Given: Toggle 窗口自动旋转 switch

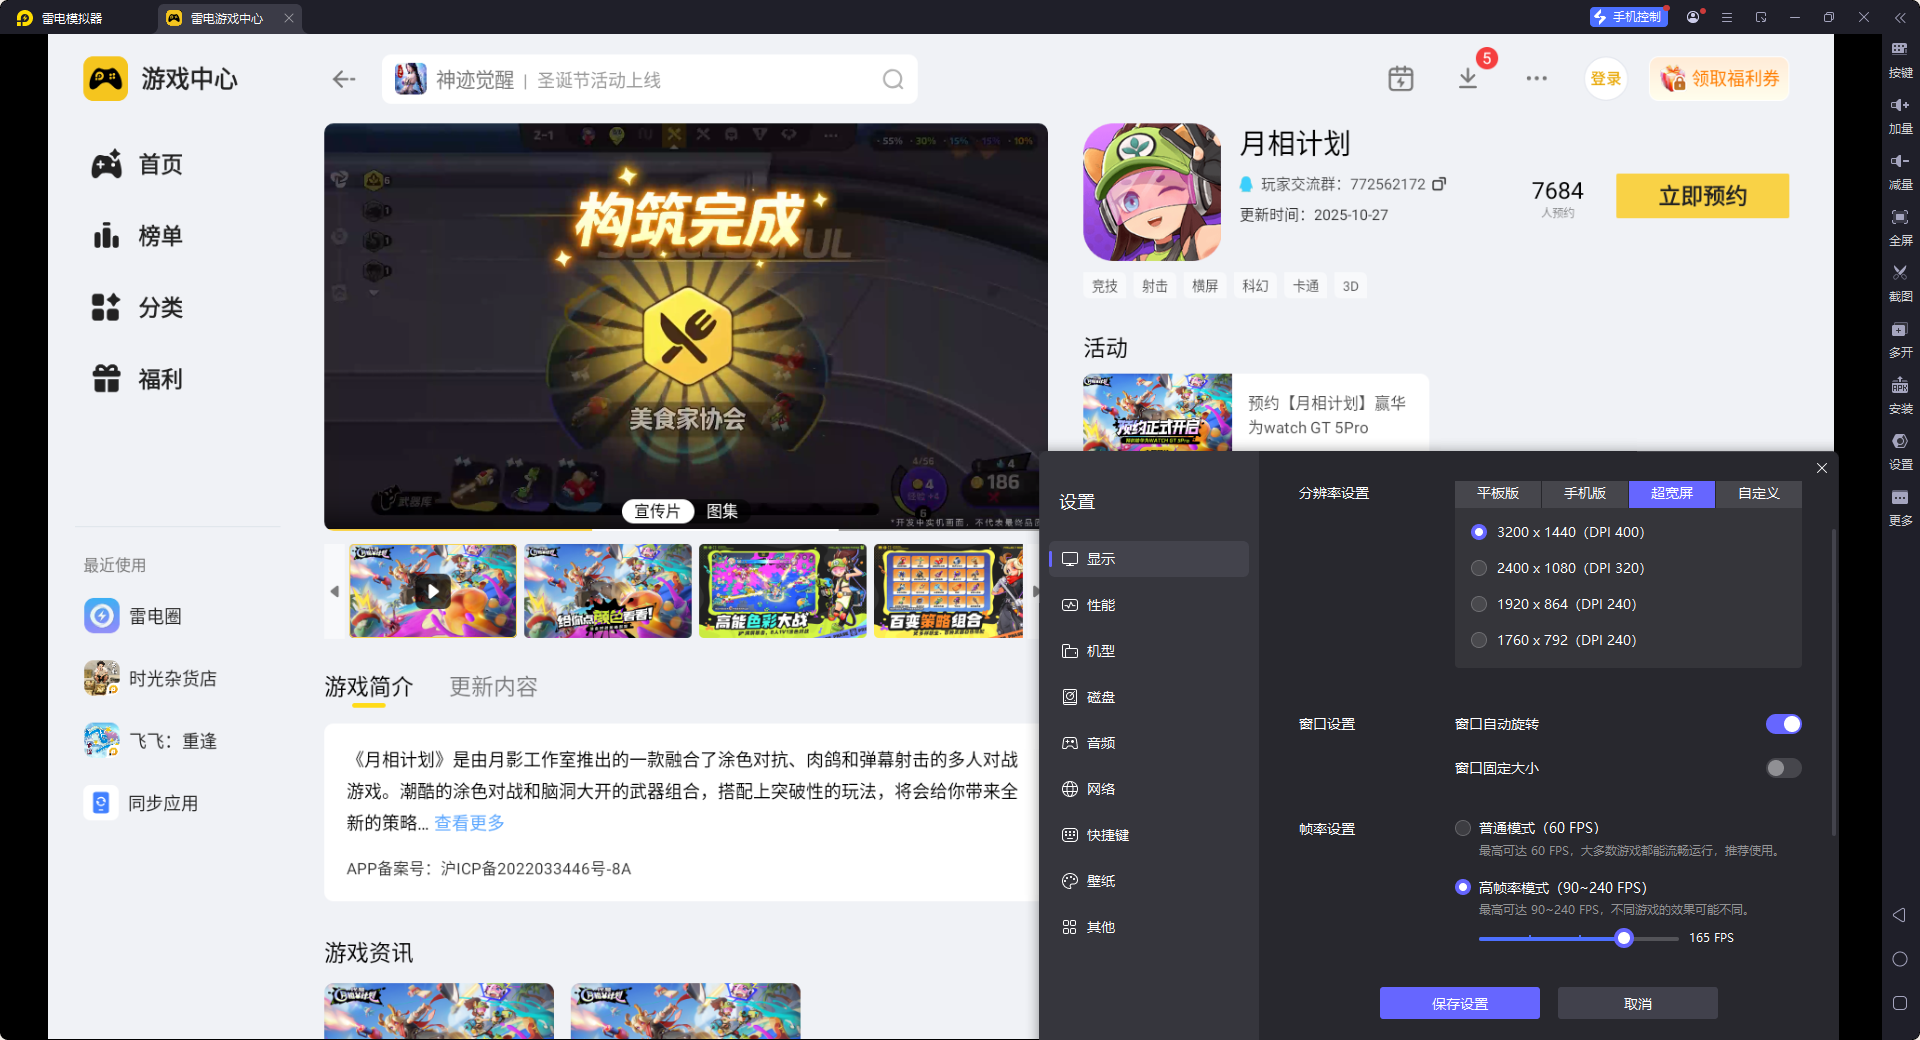Looking at the screenshot, I should point(1783,724).
